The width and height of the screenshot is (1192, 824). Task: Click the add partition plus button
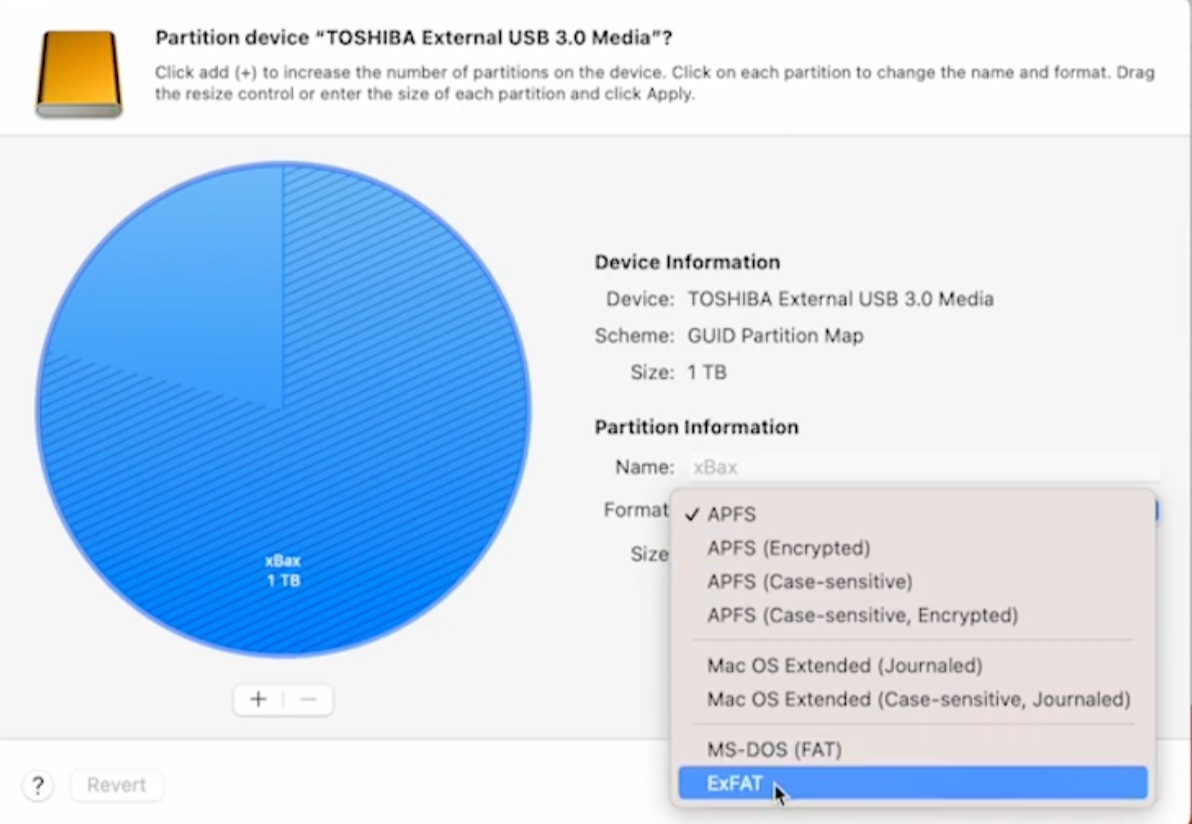pos(259,699)
